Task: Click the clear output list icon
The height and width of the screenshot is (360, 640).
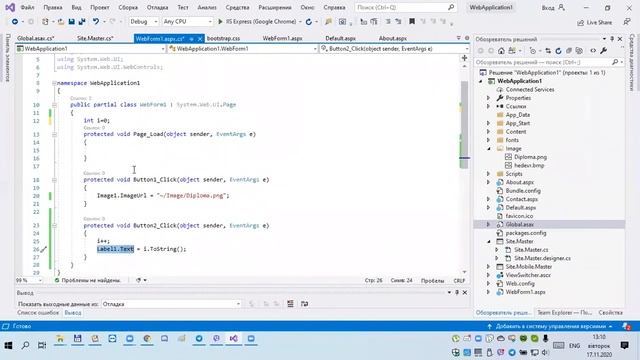Action: 290,304
